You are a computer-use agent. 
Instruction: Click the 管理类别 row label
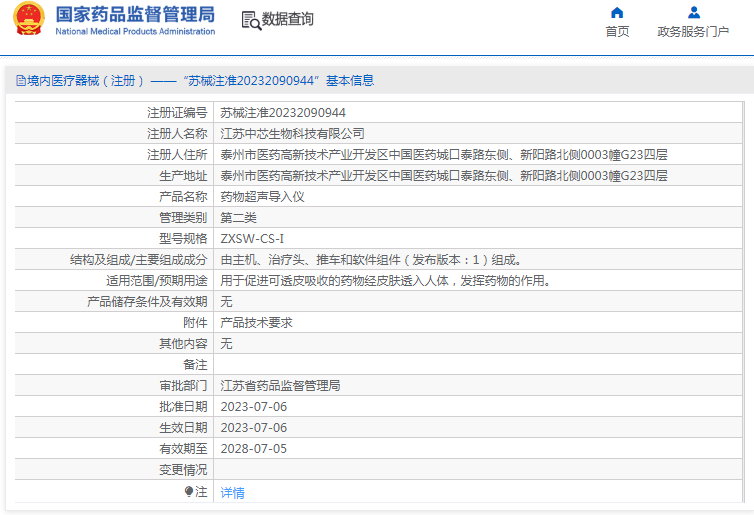(183, 218)
